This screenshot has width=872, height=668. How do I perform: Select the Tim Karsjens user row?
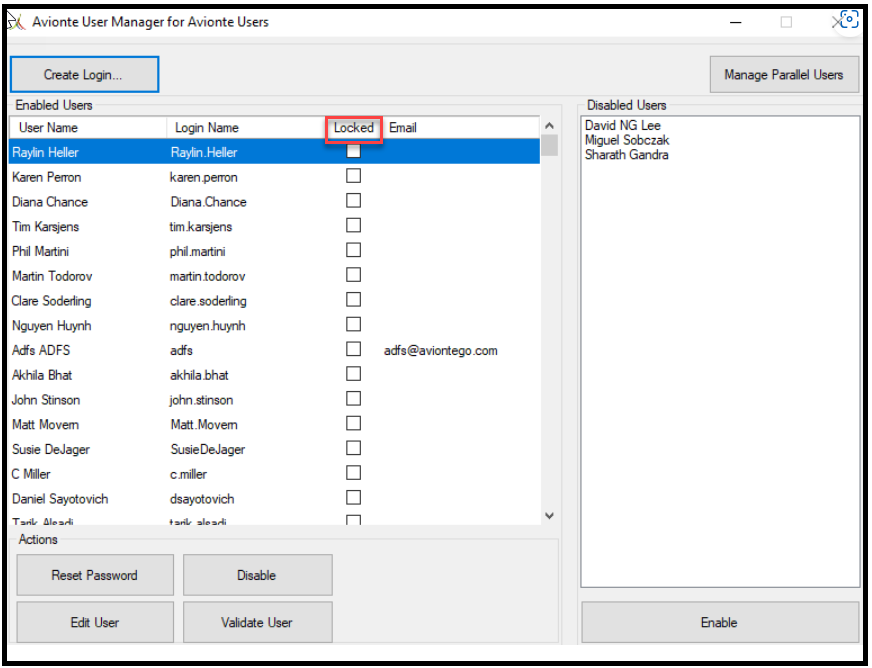coord(274,226)
